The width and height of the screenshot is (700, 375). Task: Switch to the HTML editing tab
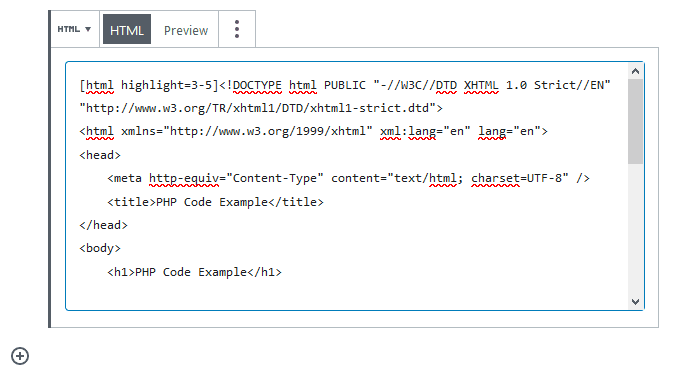pos(127,29)
